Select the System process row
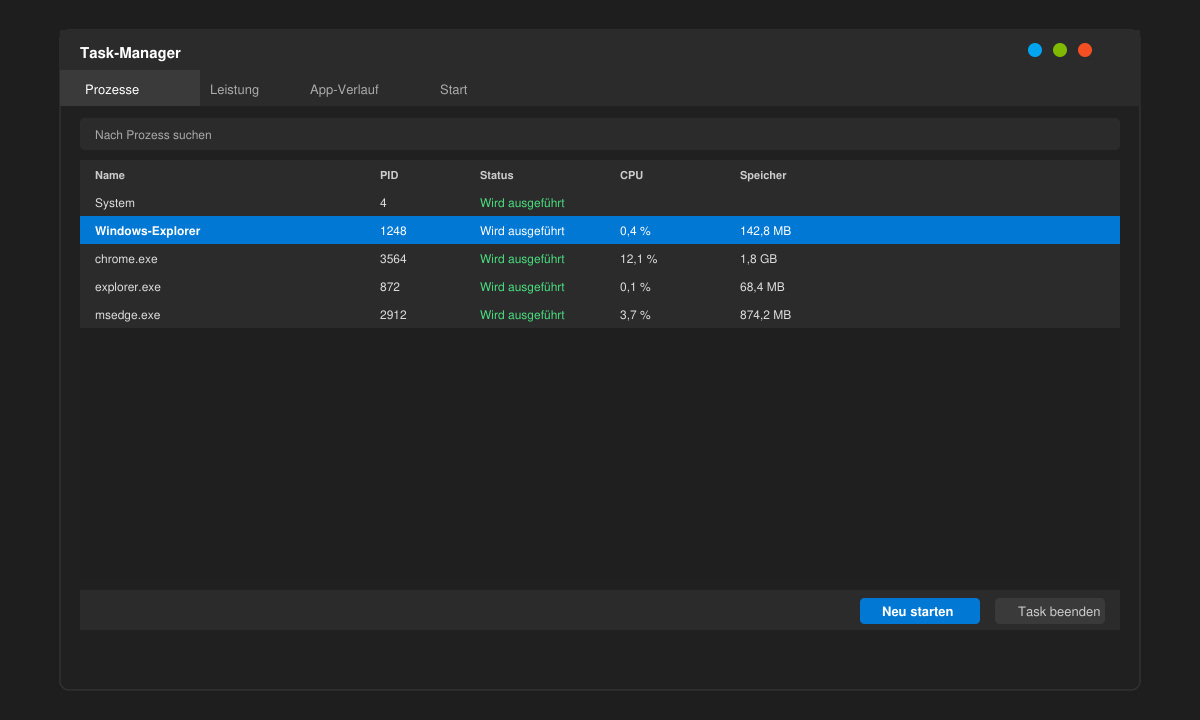Viewport: 1200px width, 720px height. 600,202
